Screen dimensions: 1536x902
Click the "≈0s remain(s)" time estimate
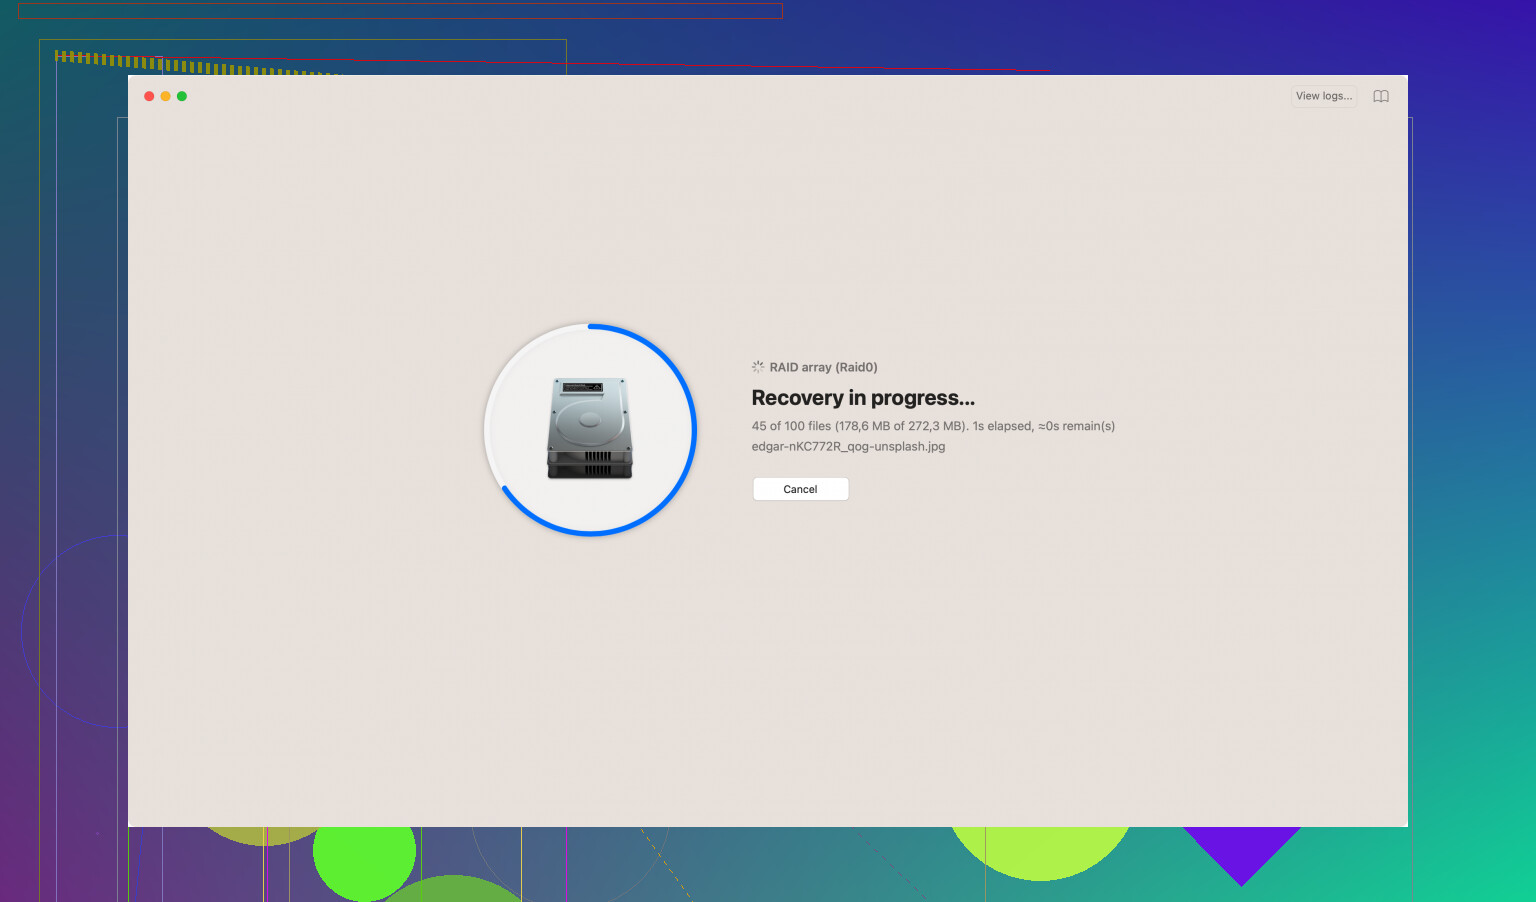[1076, 426]
